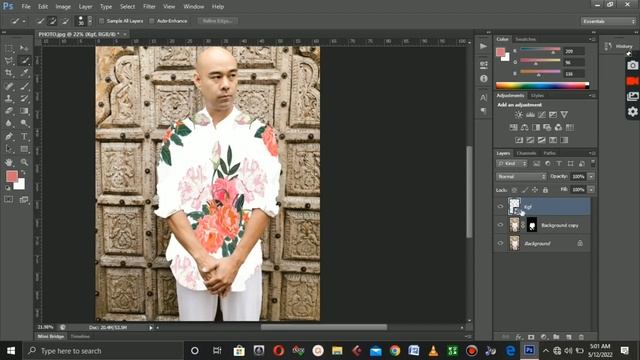The image size is (640, 360).
Task: Toggle Lock All in Layers panel
Action: point(545,190)
